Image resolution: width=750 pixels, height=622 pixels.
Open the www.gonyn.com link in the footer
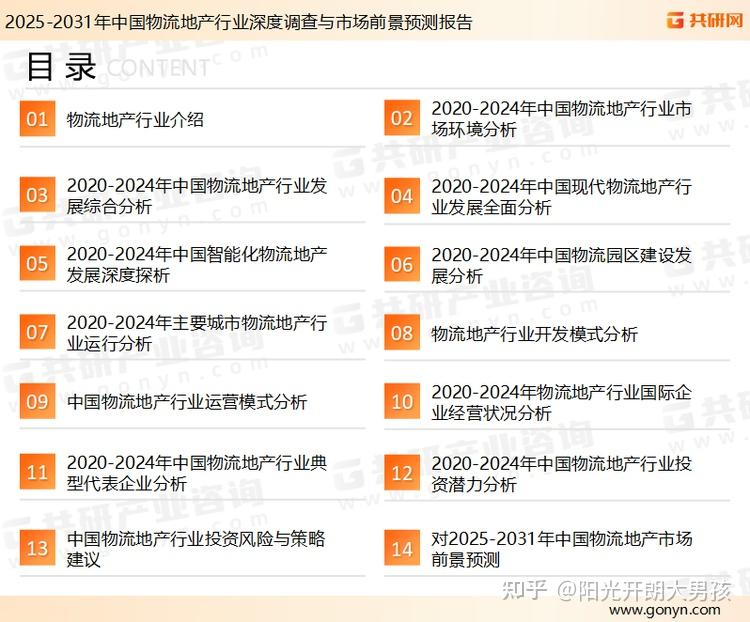(x=665, y=610)
